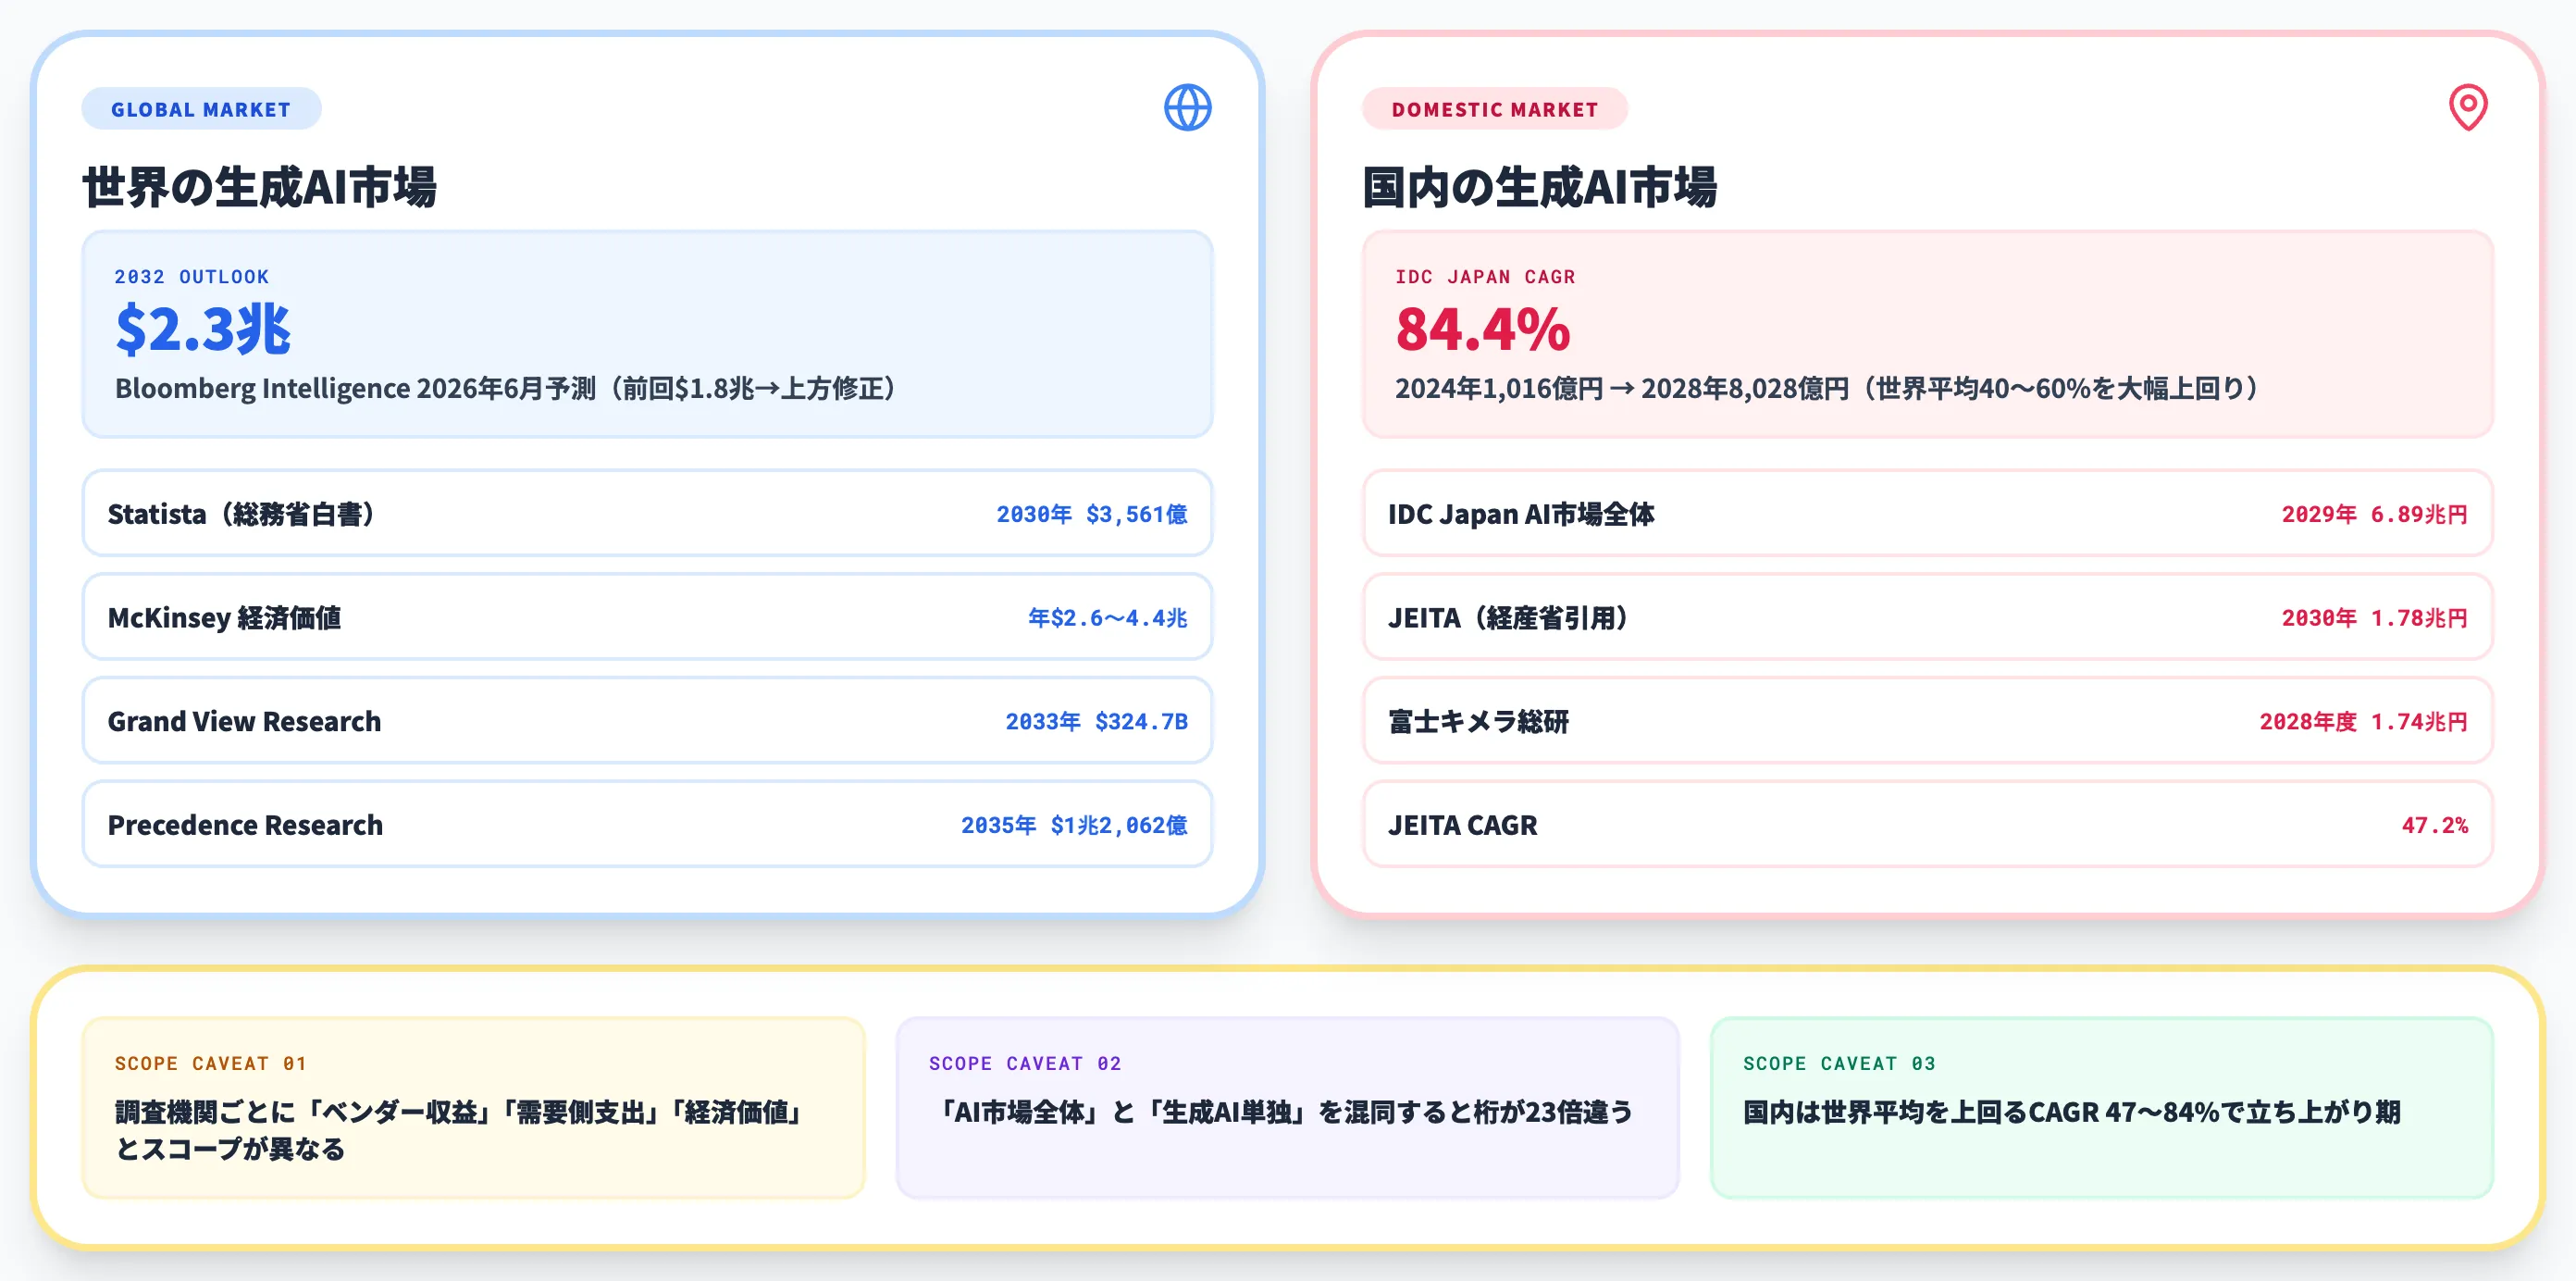The image size is (2576, 1281).
Task: Click the globe icon in Global Market card
Action: [x=1187, y=108]
